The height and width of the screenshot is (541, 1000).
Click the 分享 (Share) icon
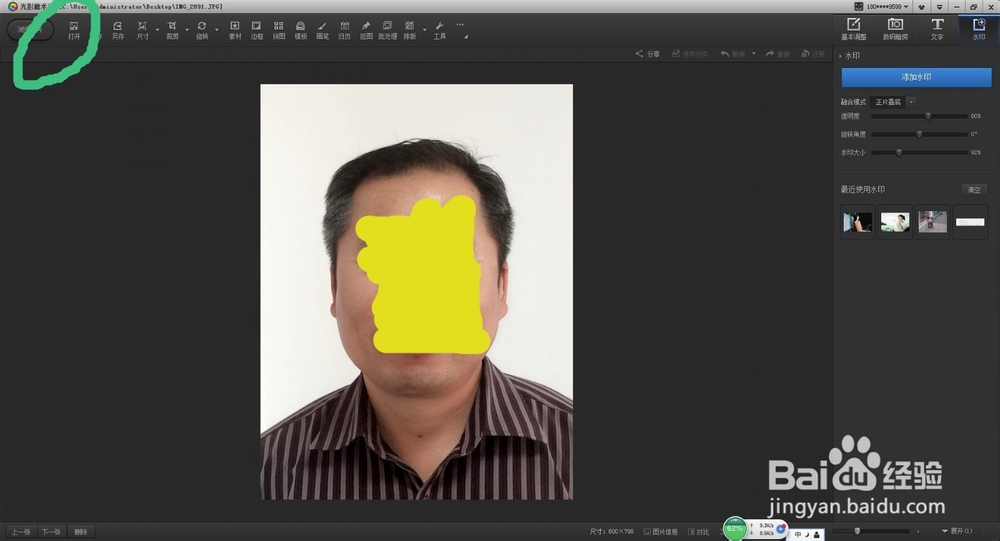click(x=647, y=54)
